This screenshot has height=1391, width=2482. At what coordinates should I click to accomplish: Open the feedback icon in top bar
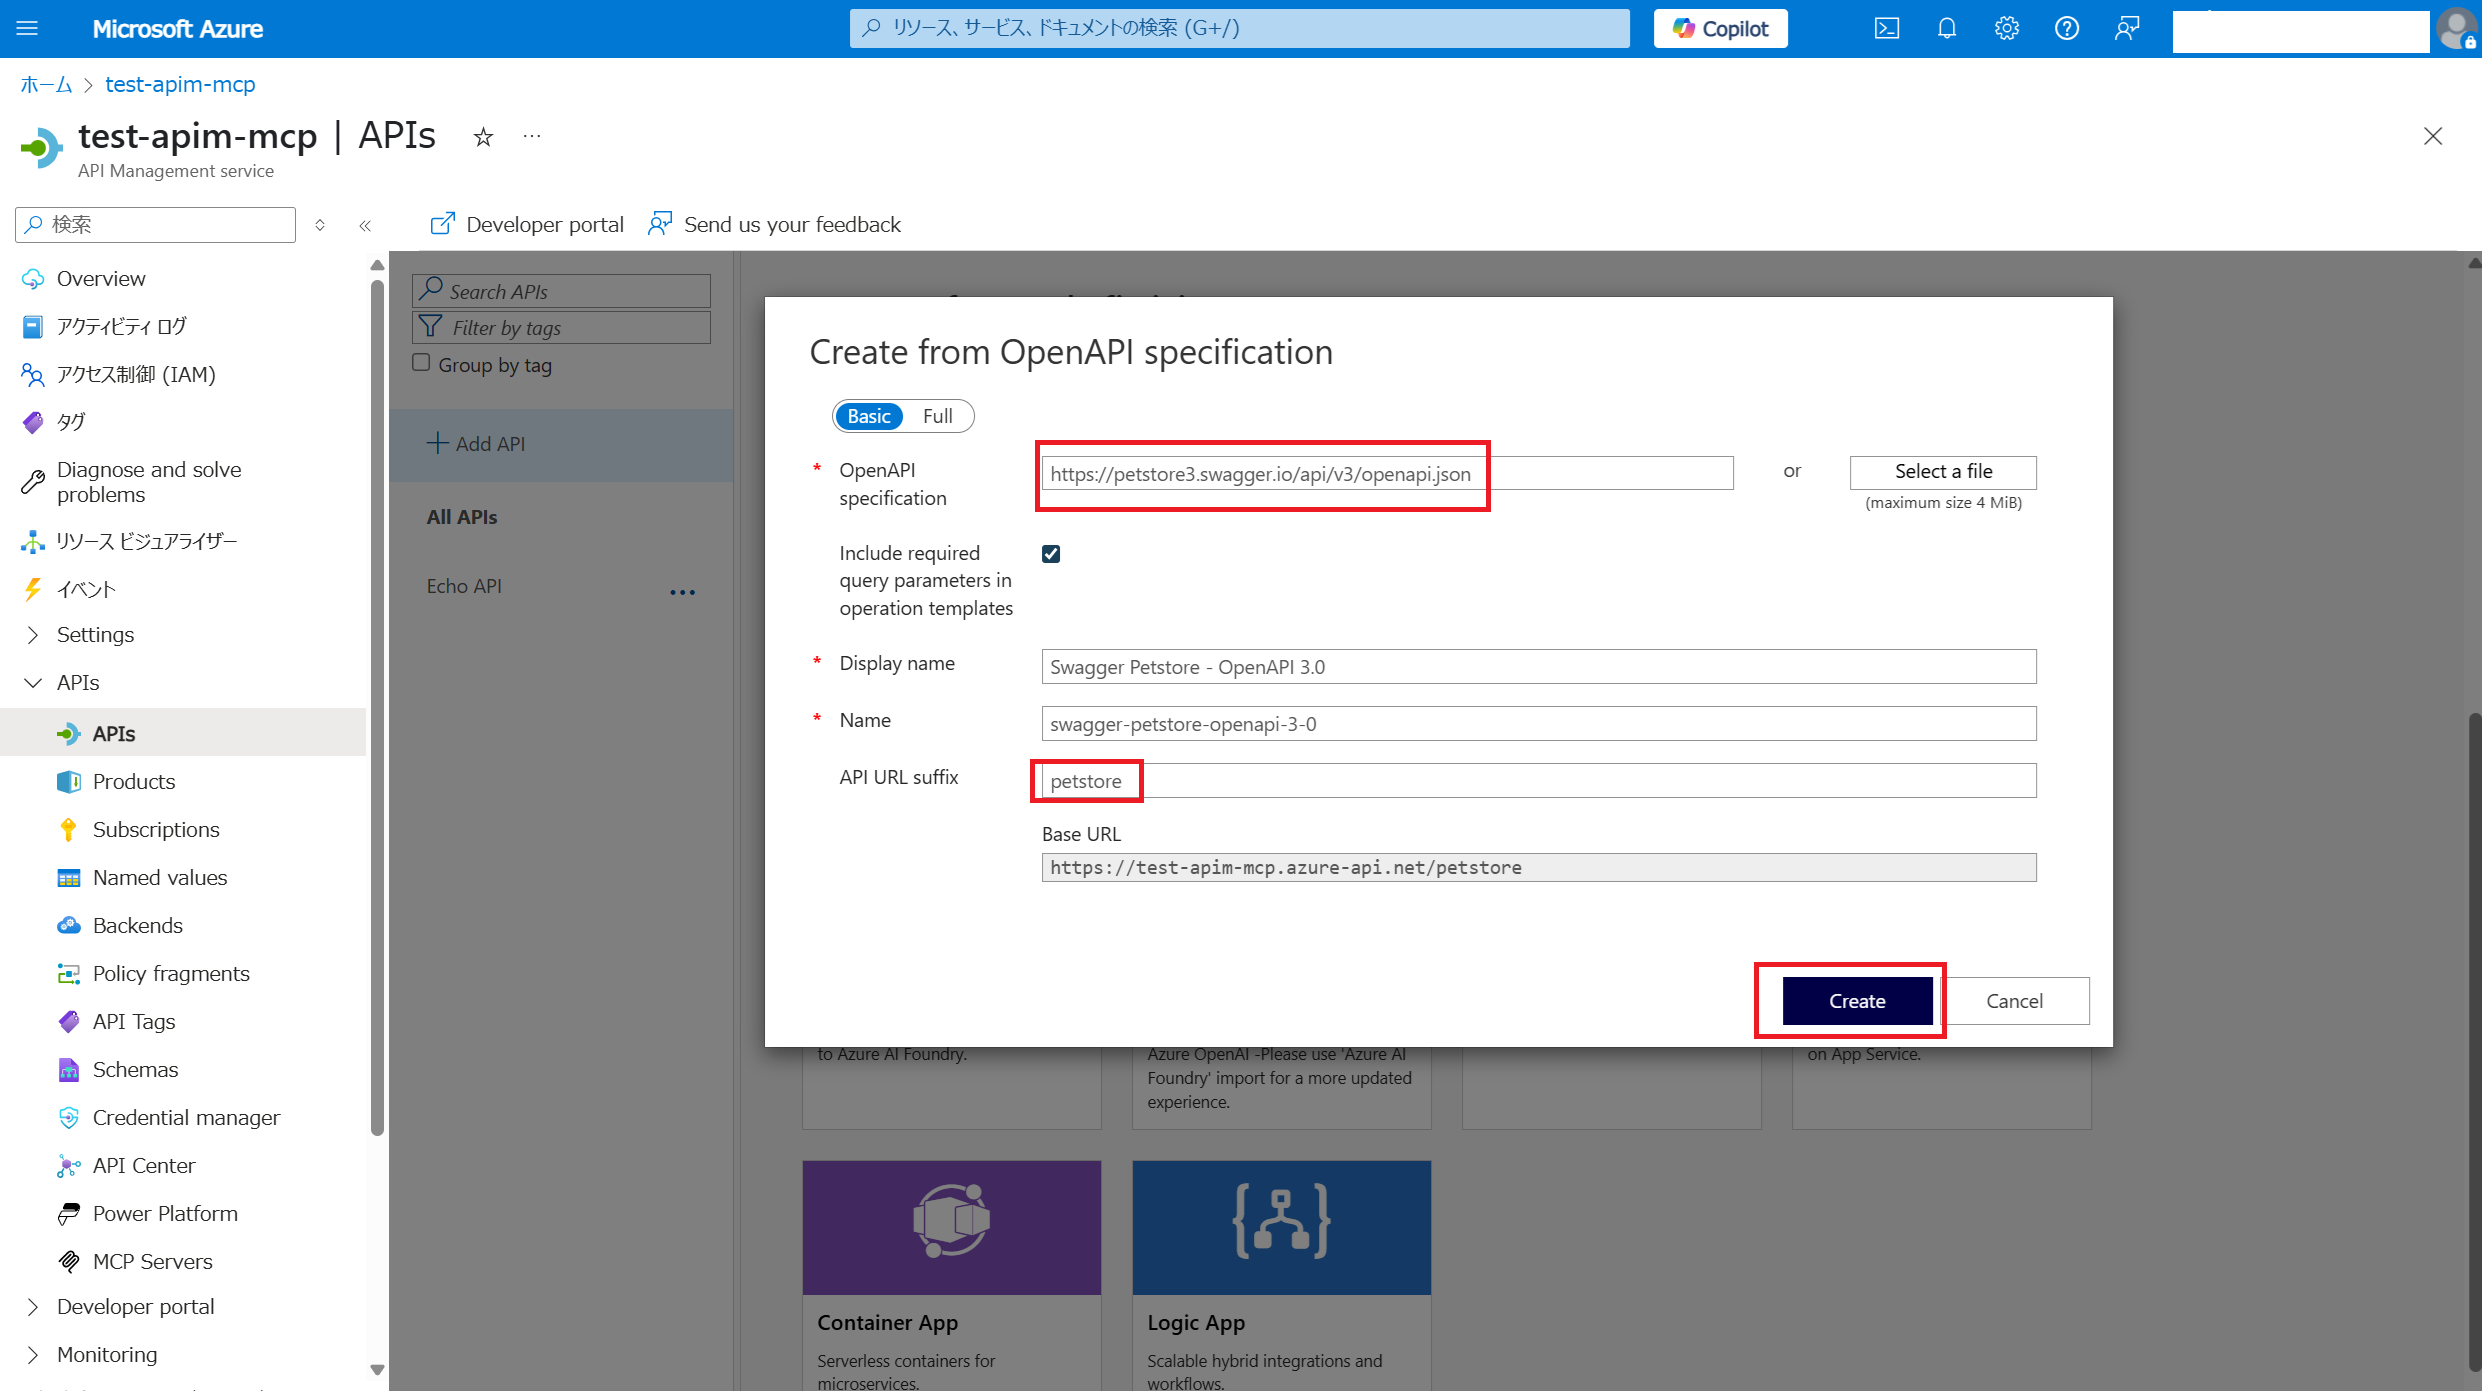(x=2126, y=28)
